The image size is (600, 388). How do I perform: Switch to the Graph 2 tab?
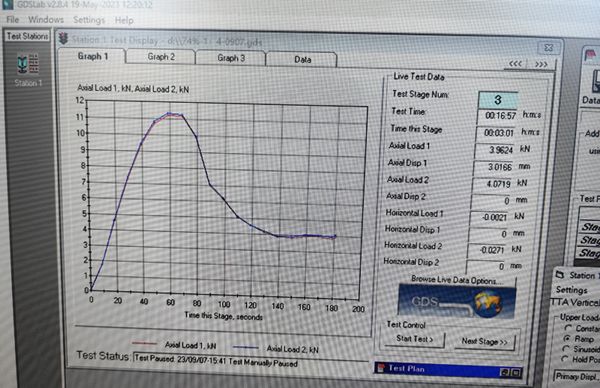pyautogui.click(x=161, y=57)
